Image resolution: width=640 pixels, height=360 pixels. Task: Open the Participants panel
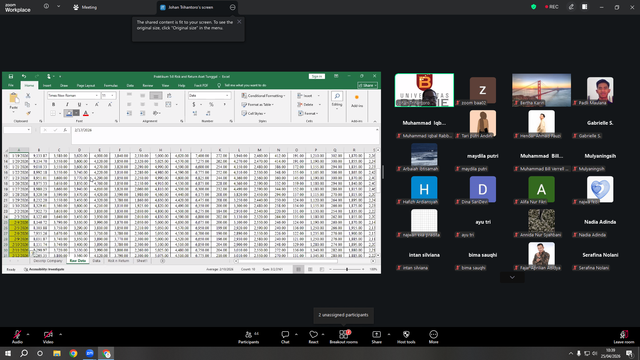click(249, 337)
